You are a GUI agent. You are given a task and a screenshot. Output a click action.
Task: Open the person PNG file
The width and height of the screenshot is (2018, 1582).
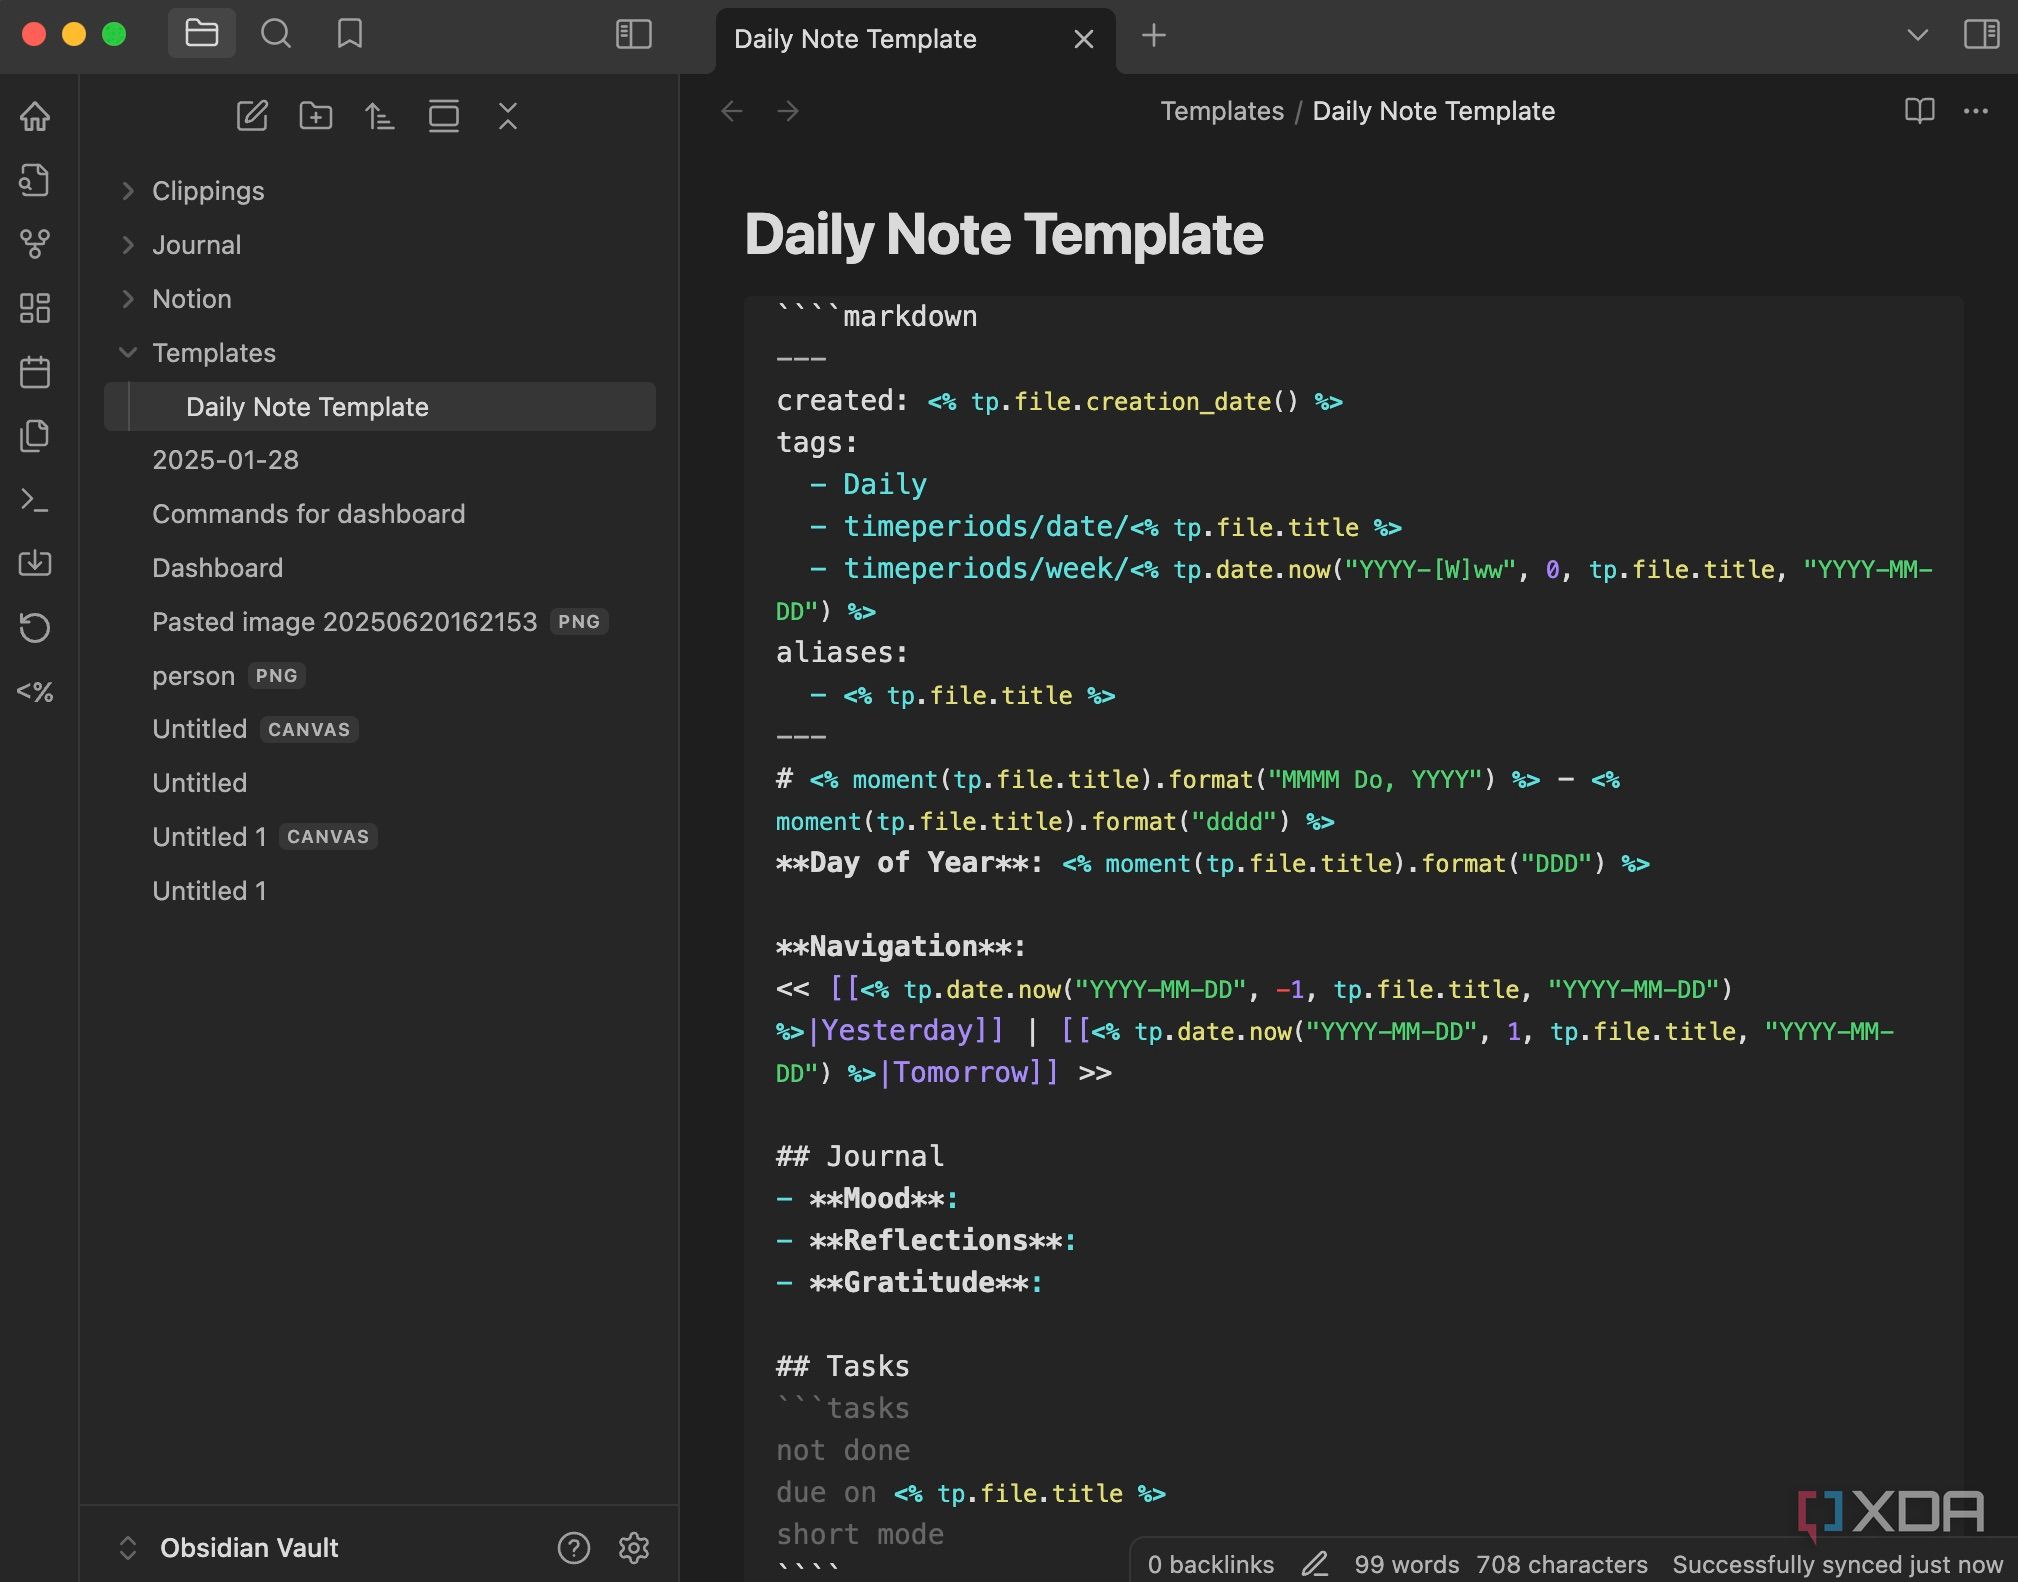[x=380, y=676]
